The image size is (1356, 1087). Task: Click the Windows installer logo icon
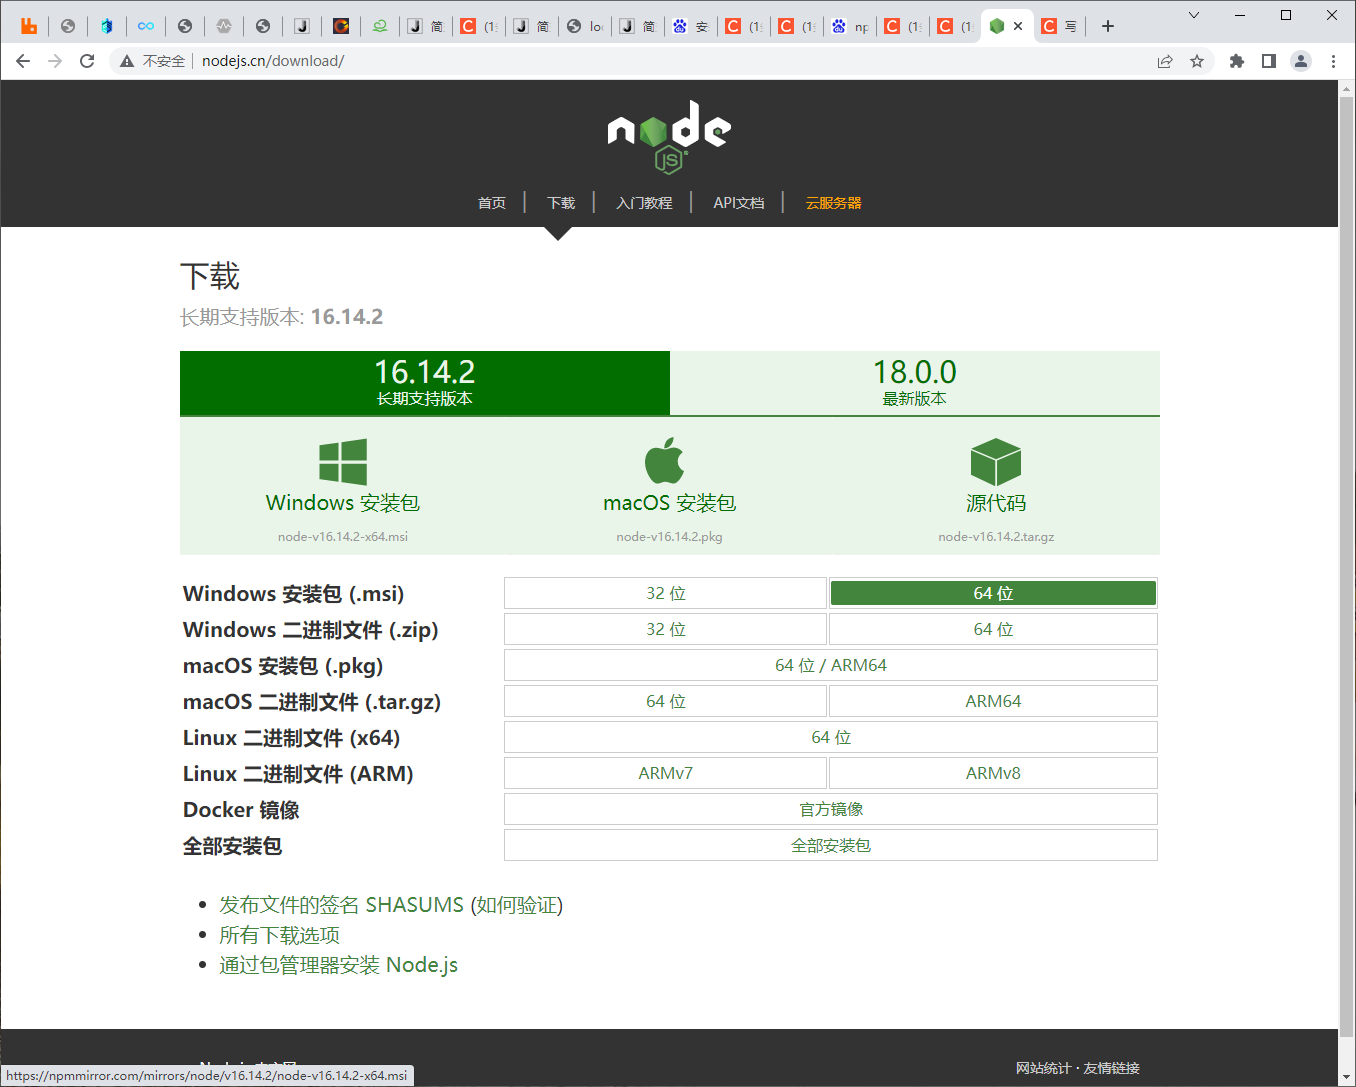(x=343, y=462)
